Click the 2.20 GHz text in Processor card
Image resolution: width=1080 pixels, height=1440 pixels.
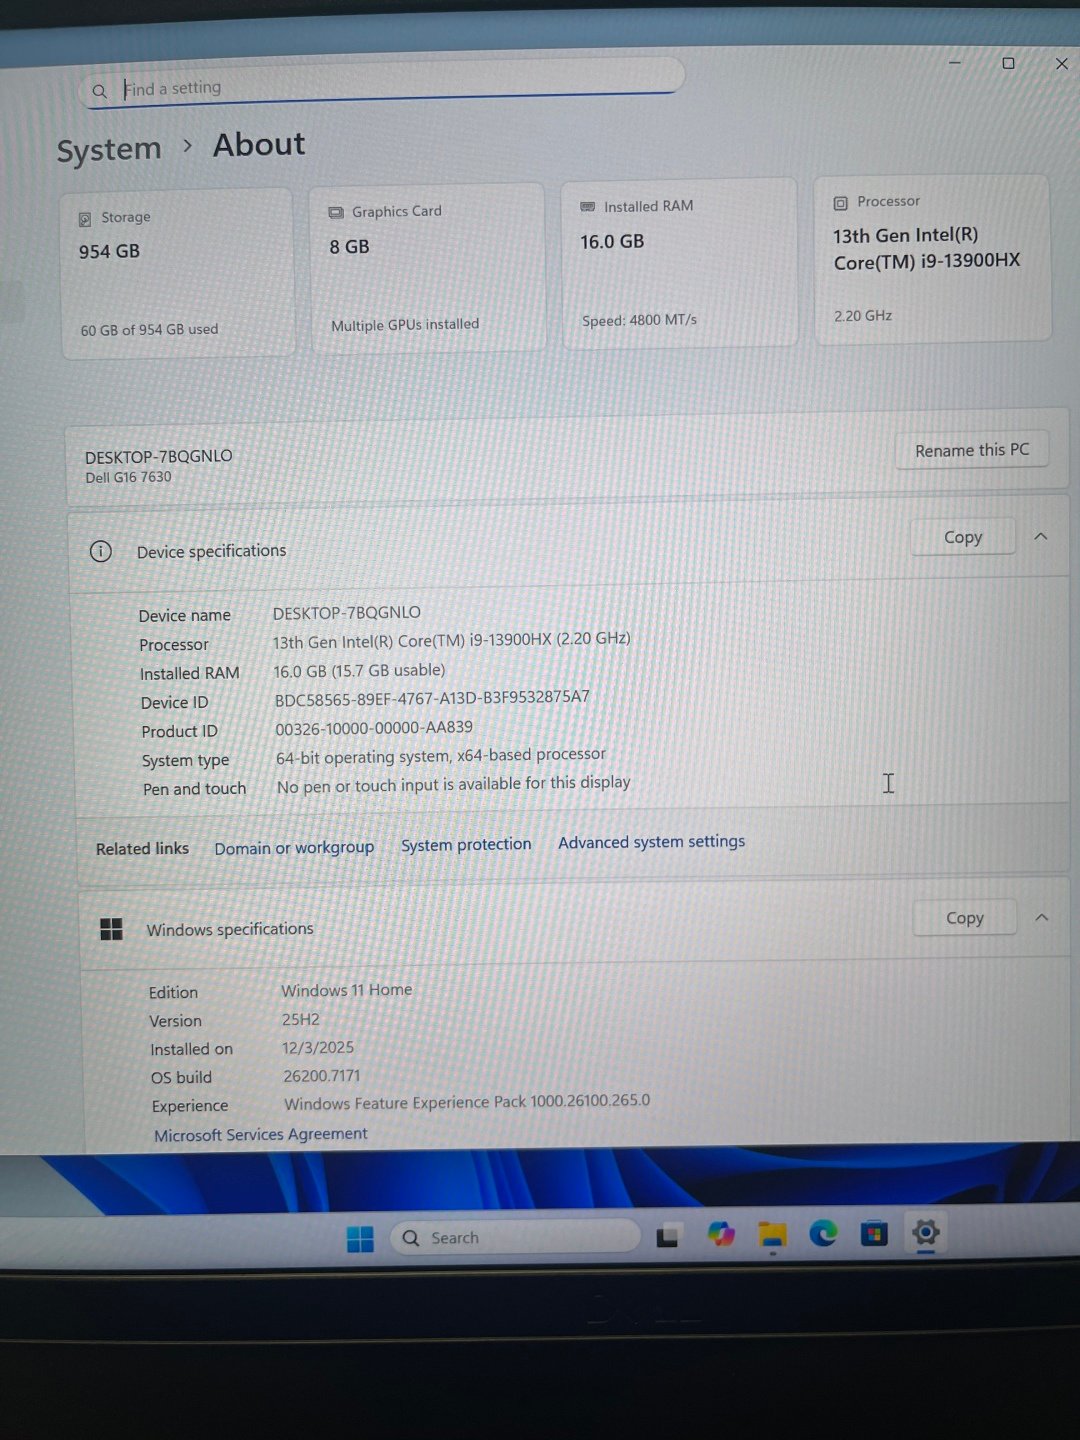point(863,316)
